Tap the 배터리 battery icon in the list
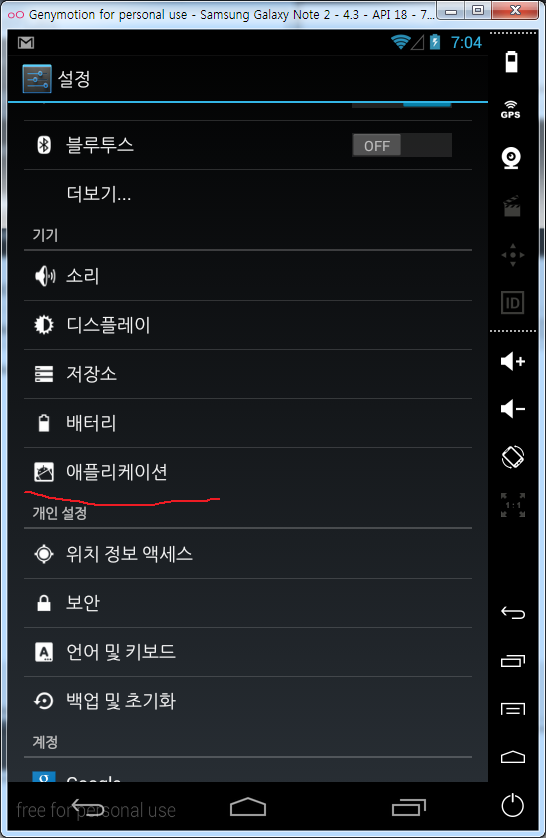This screenshot has width=546, height=838. [x=44, y=423]
